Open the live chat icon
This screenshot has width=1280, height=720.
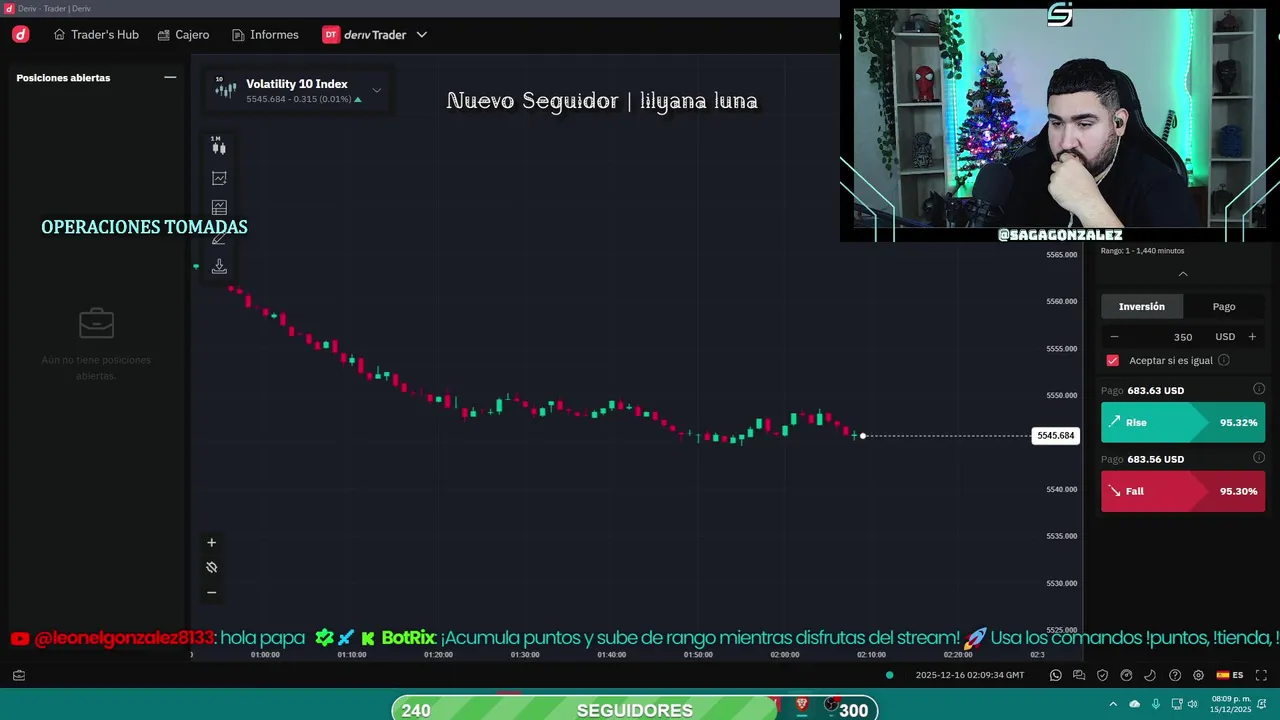point(1079,675)
